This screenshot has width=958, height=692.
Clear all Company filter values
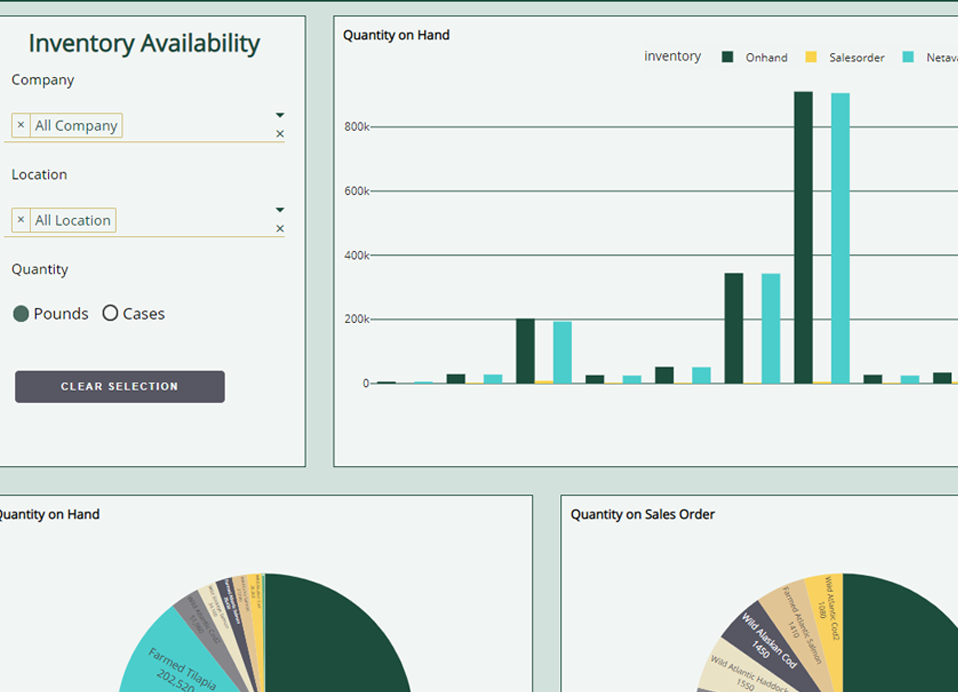[x=280, y=134]
